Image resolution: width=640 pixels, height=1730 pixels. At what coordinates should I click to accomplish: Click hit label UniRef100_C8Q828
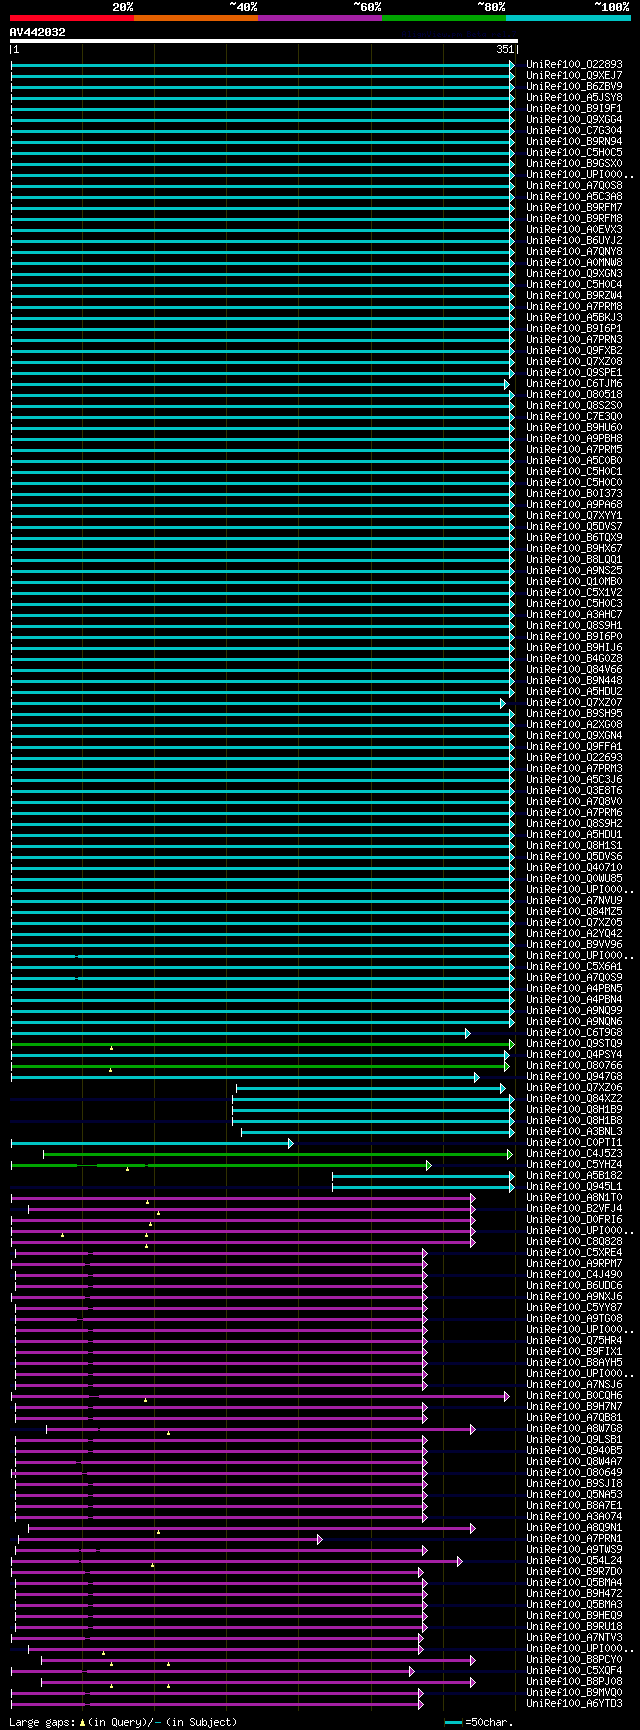tap(574, 1242)
